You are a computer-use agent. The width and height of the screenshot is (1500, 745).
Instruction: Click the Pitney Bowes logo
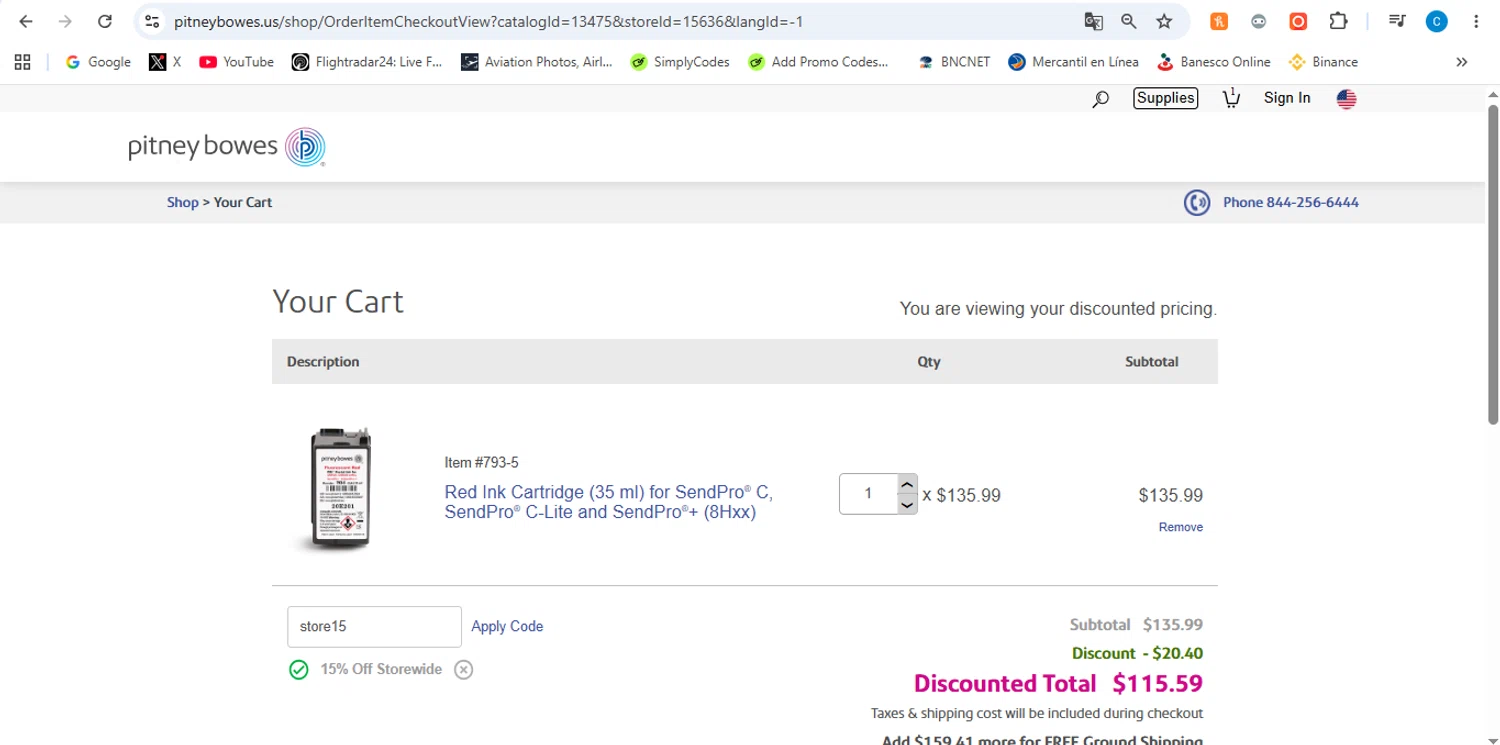click(226, 147)
